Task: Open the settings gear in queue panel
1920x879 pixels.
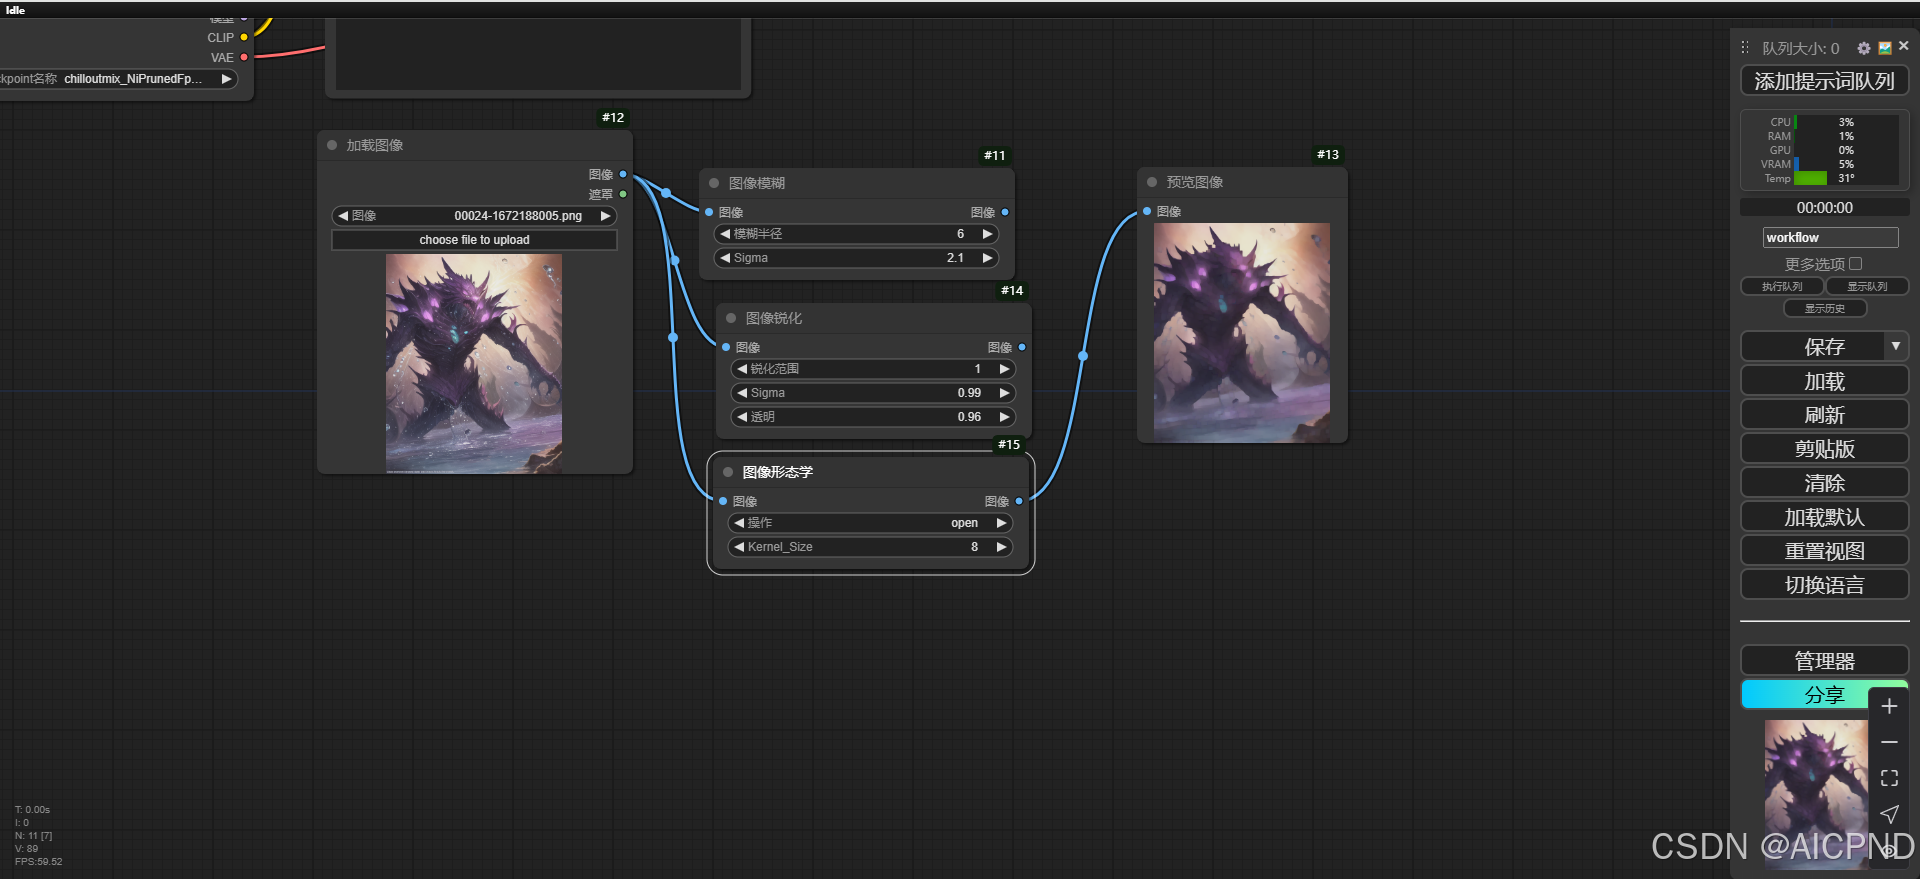Action: (1864, 48)
